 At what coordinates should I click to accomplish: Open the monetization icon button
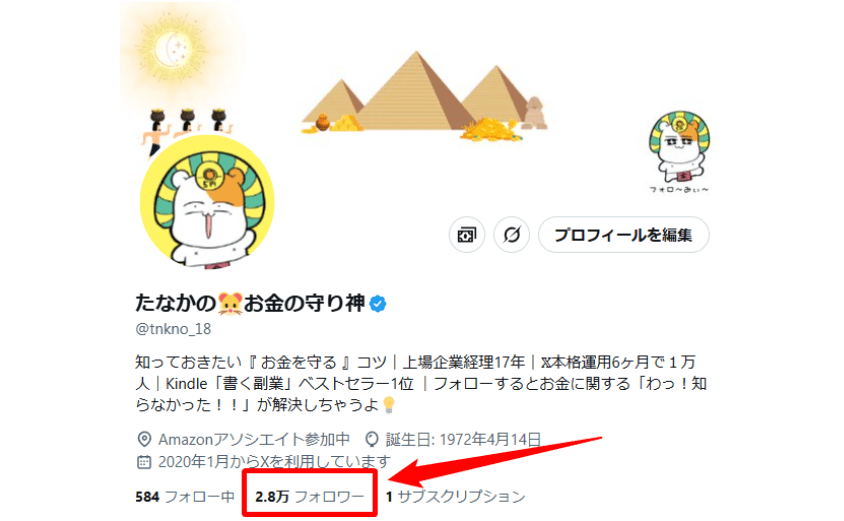(x=467, y=235)
